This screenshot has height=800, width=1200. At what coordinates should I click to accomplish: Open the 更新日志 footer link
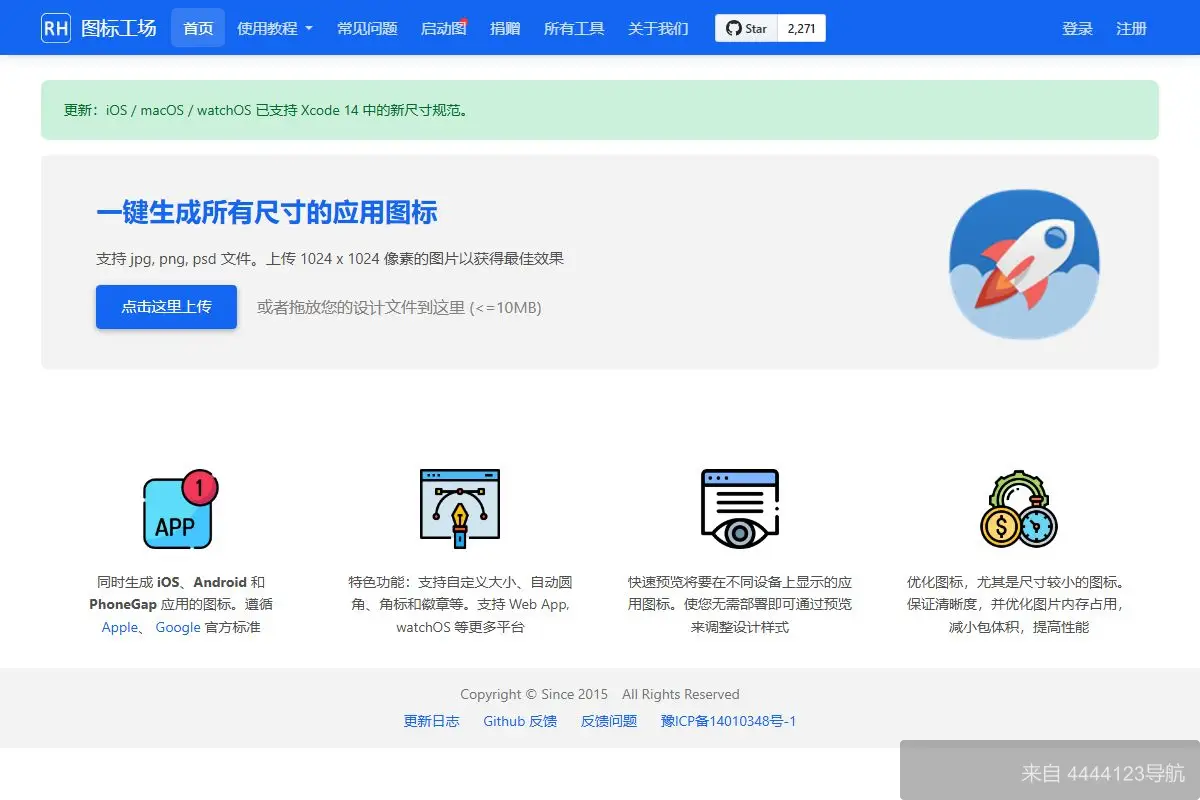click(x=432, y=721)
